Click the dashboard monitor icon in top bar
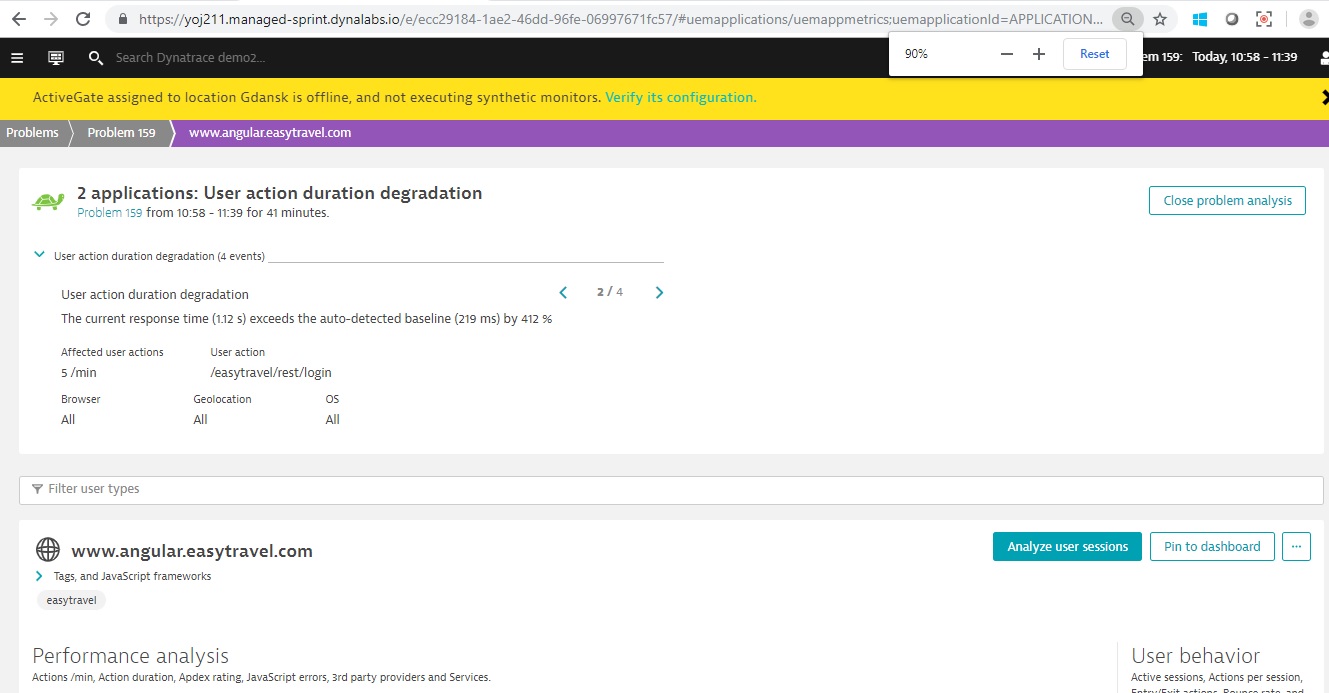Image resolution: width=1329 pixels, height=693 pixels. pos(56,58)
